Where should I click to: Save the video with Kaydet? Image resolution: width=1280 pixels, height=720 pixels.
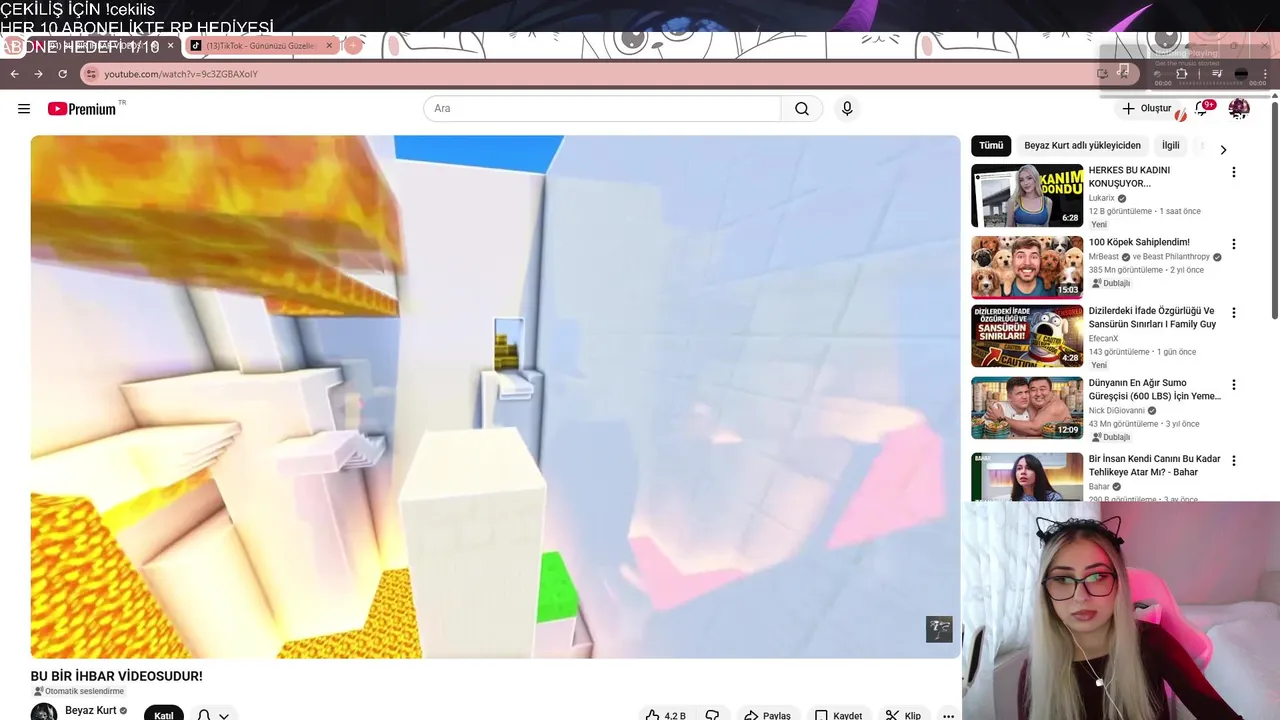pyautogui.click(x=838, y=715)
